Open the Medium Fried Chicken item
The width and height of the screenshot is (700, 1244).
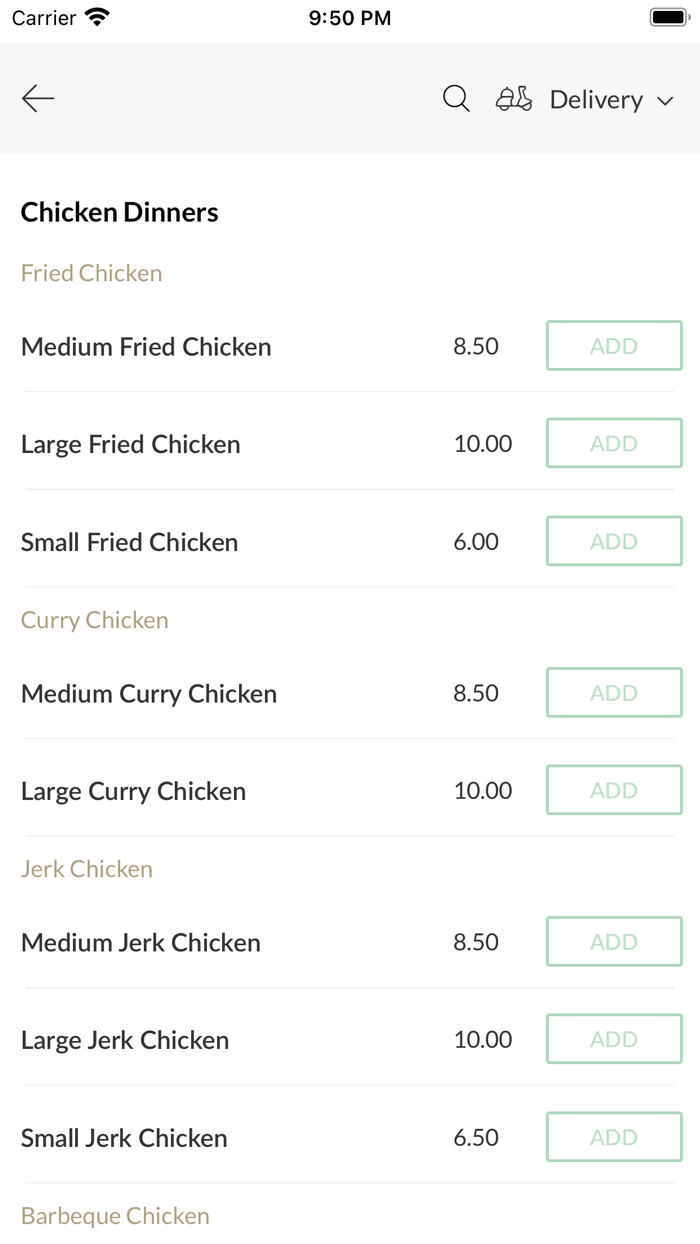coord(146,347)
